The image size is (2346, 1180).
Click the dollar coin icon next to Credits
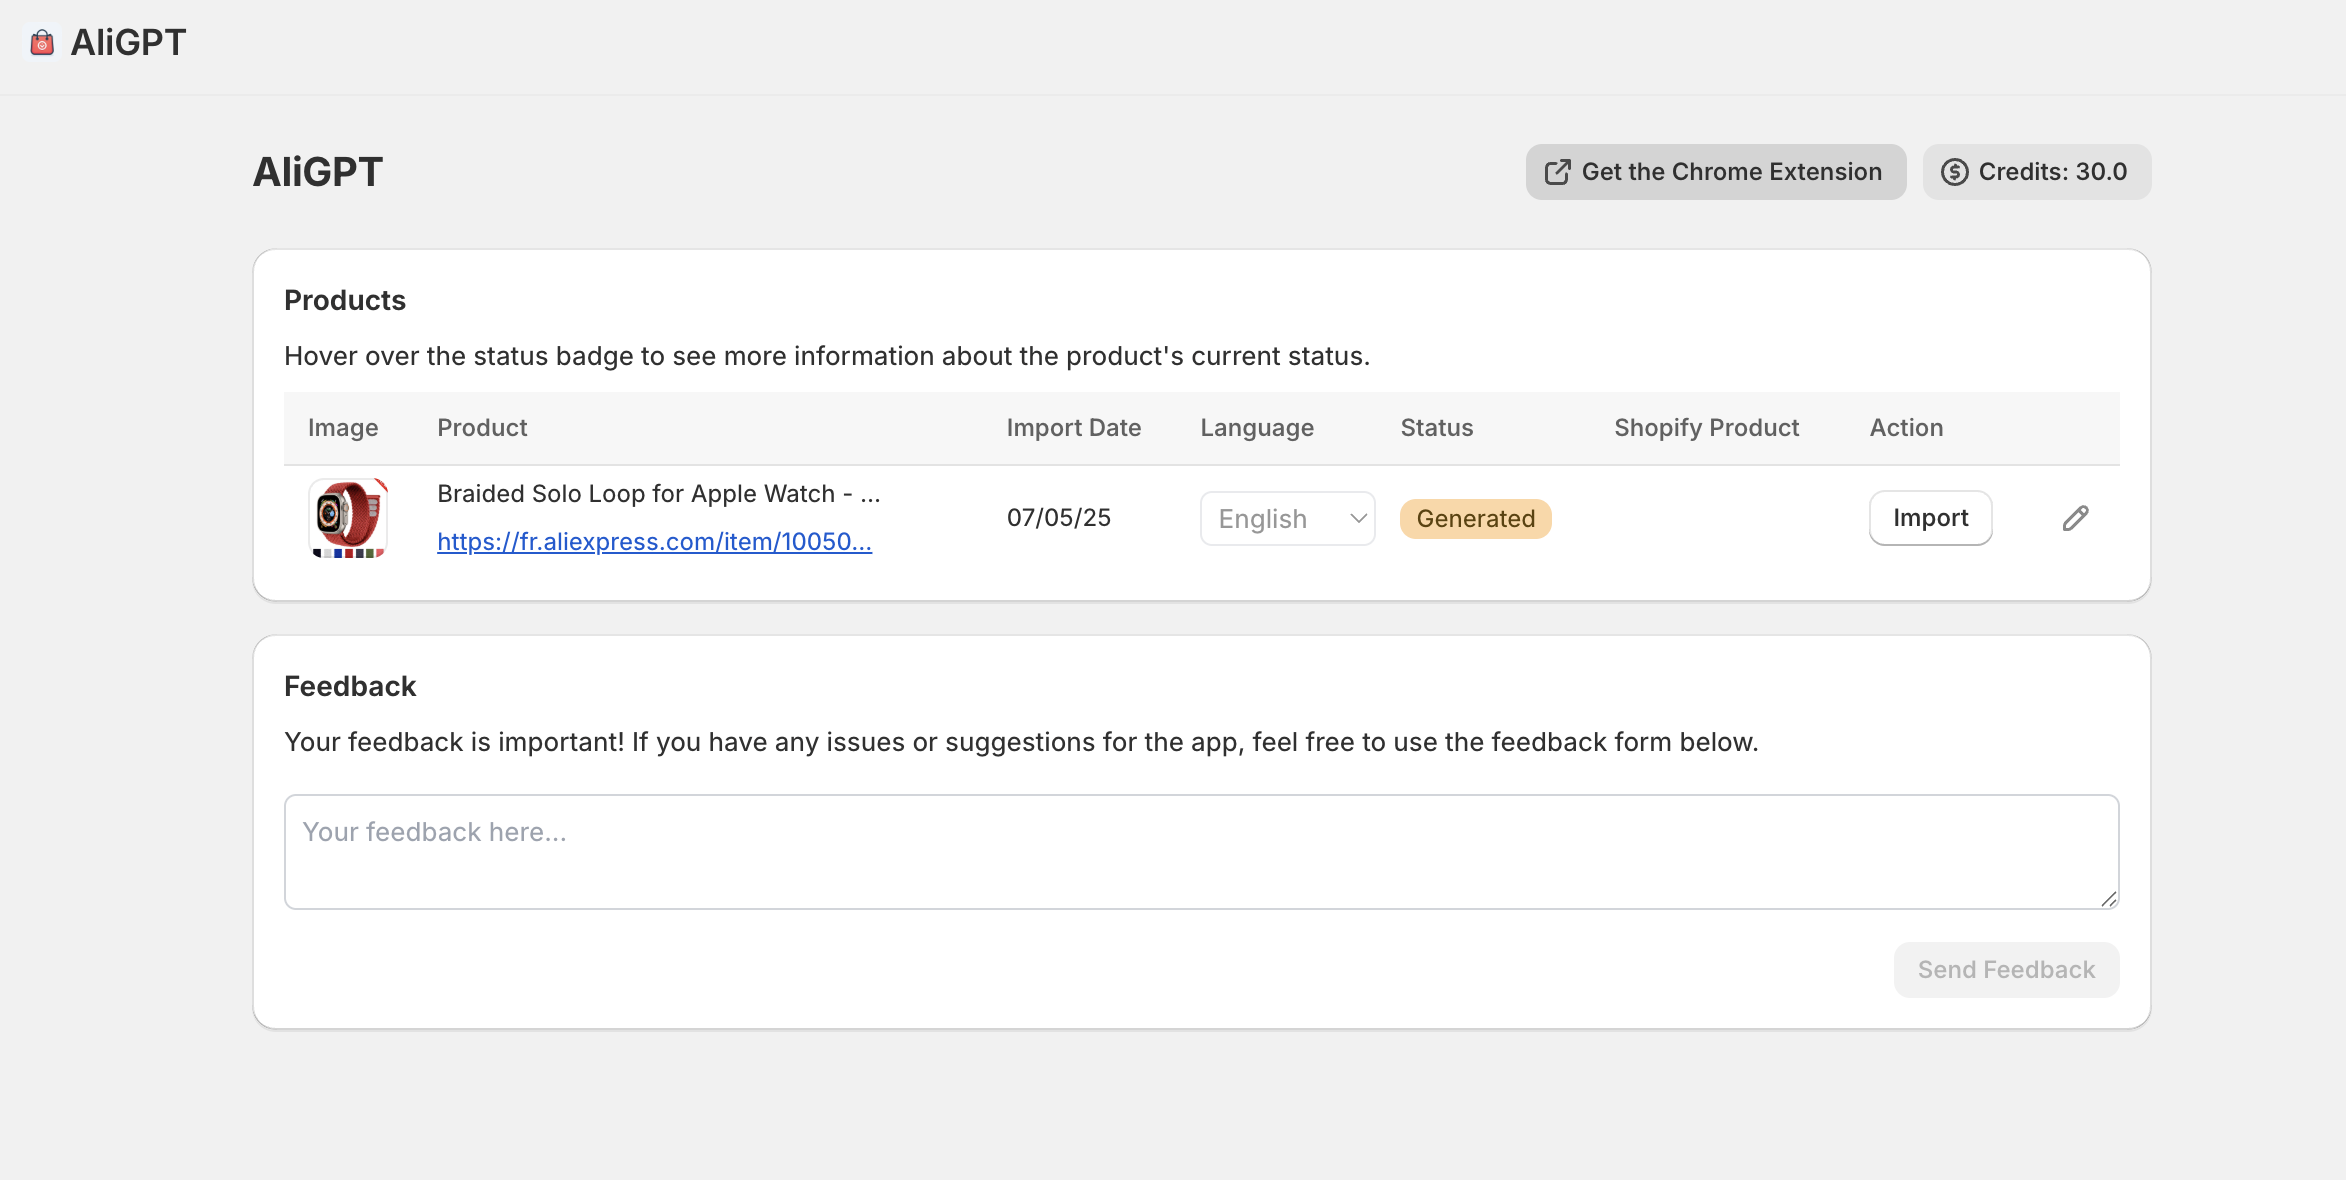(x=1954, y=172)
